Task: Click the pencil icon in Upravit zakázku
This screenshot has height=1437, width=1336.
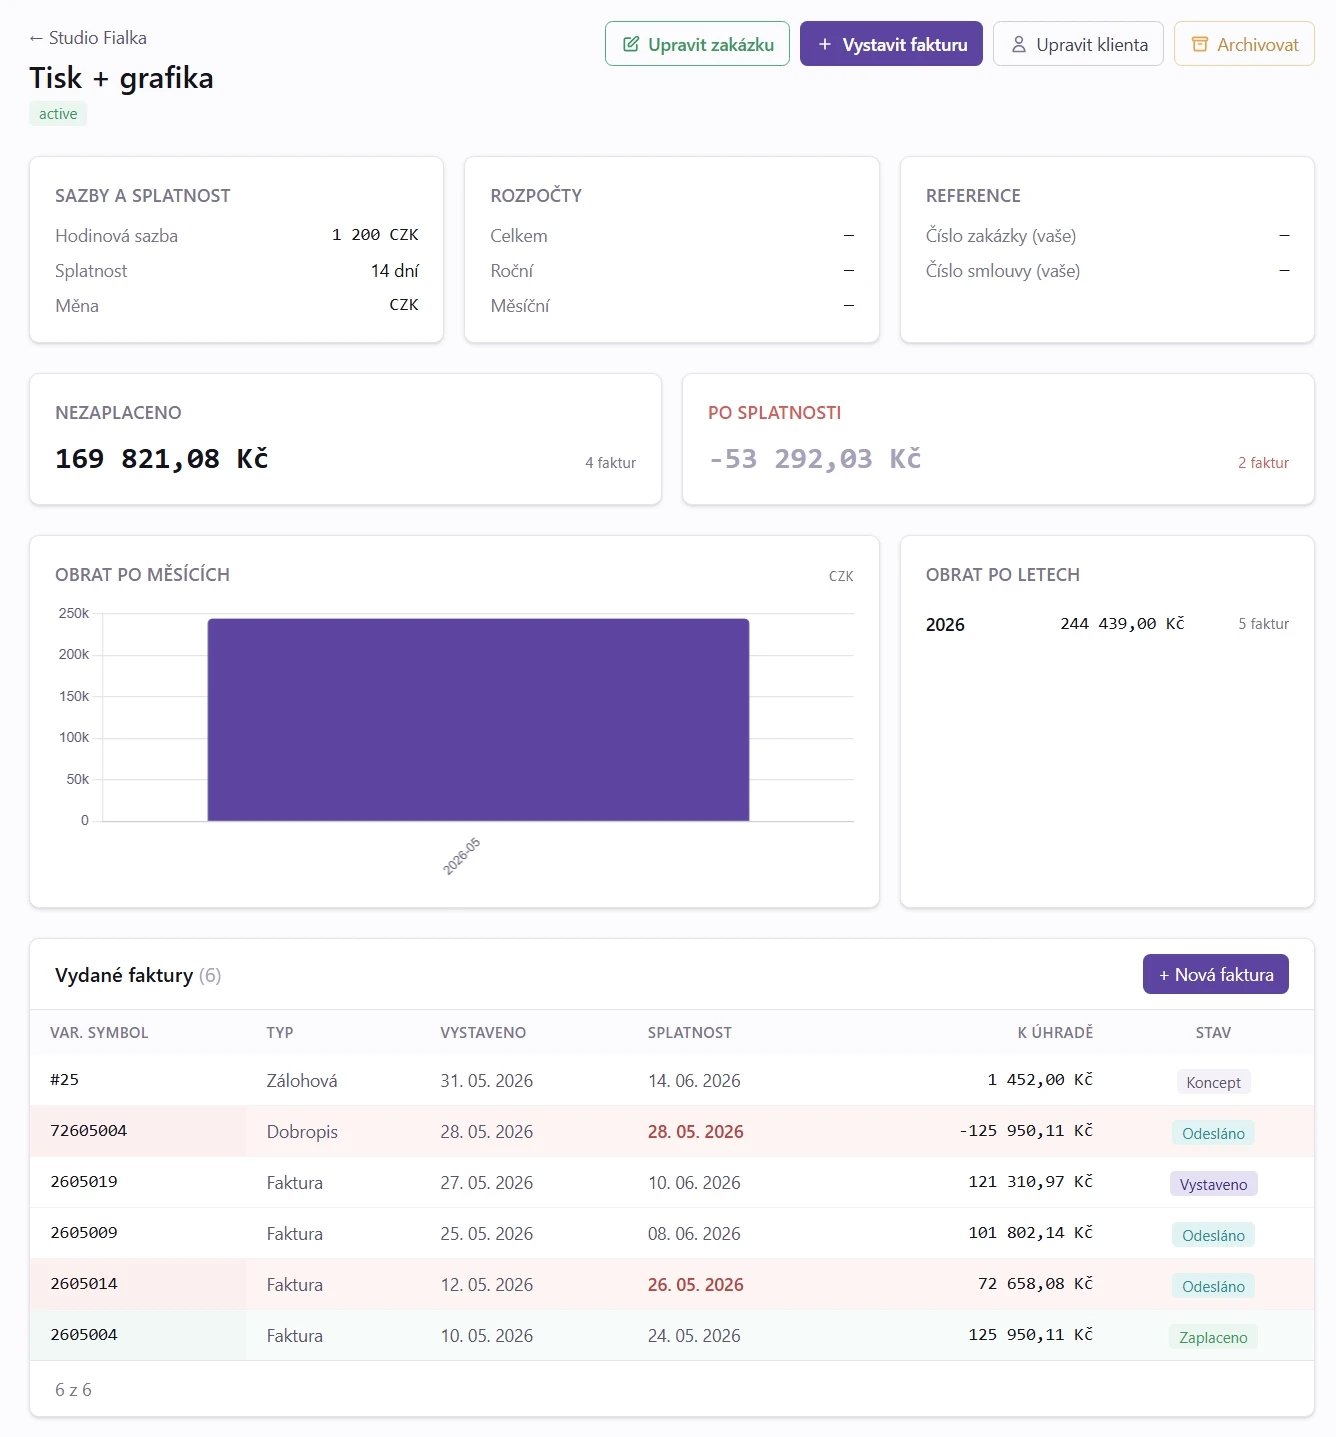Action: (631, 44)
